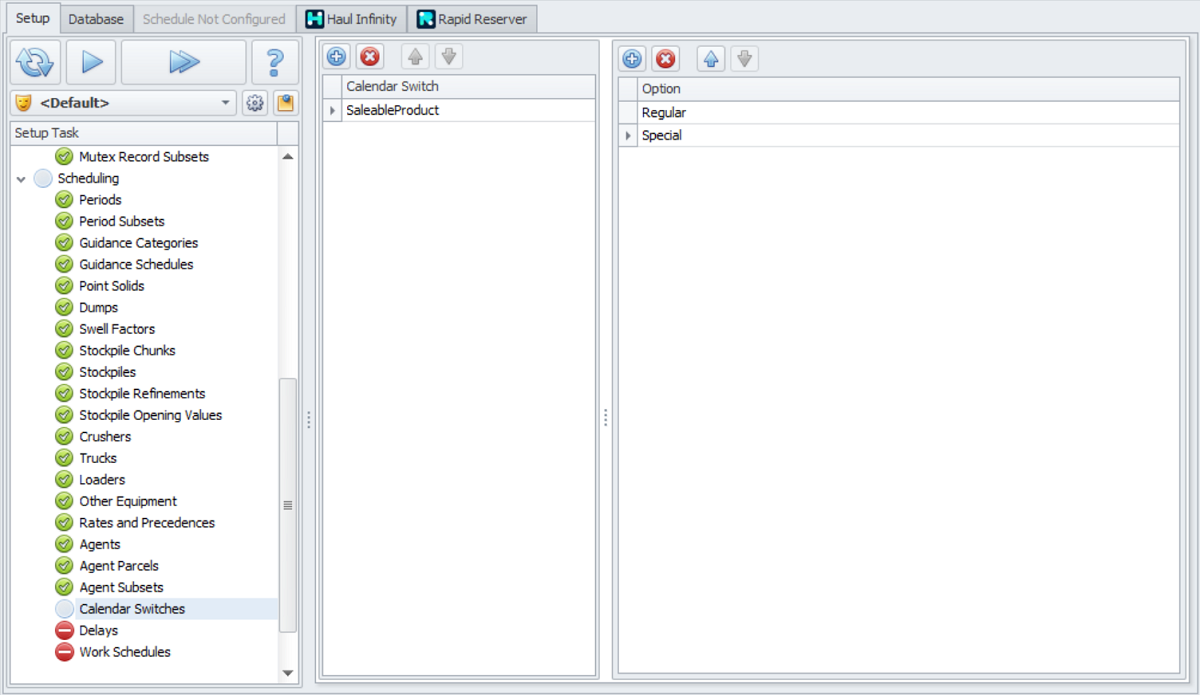Select Work Schedules setup task
The image size is (1200, 695).
click(124, 652)
